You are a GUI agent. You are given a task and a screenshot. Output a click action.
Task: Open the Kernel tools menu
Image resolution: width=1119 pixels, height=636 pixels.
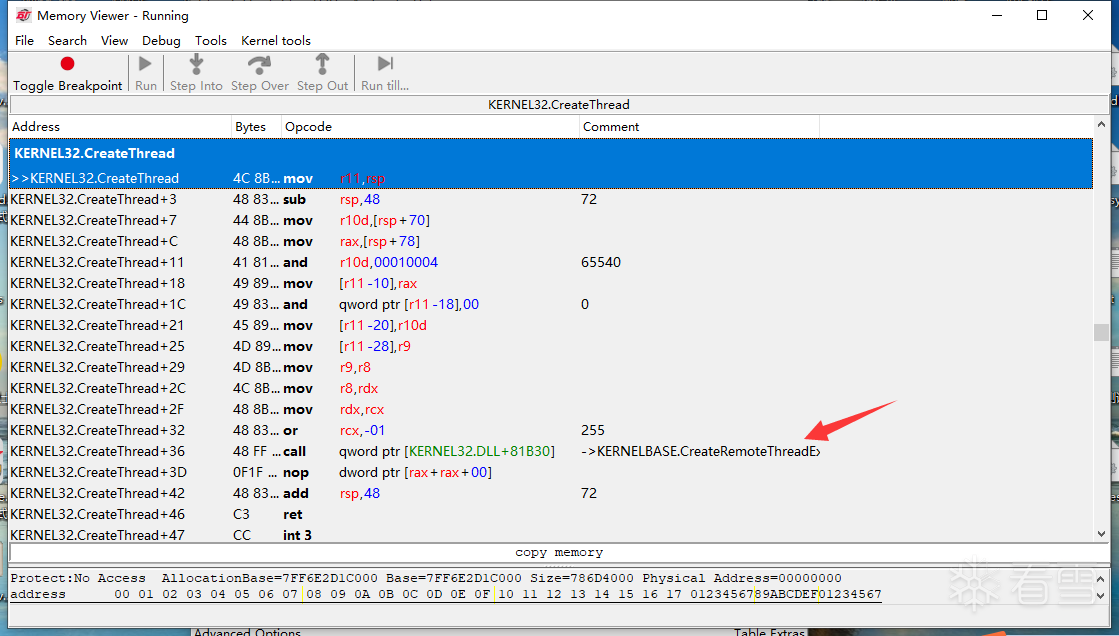click(x=275, y=41)
